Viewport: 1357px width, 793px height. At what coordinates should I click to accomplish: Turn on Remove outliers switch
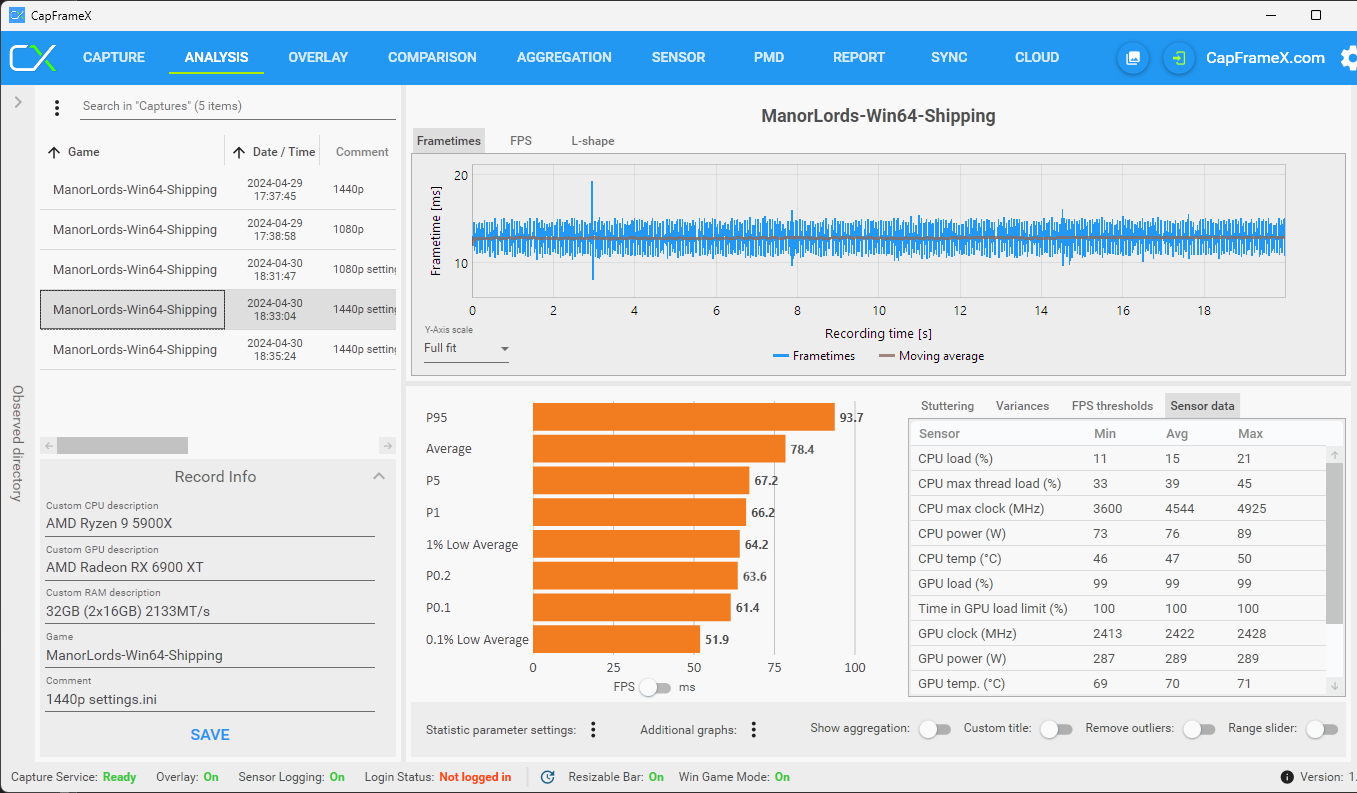coord(1199,729)
